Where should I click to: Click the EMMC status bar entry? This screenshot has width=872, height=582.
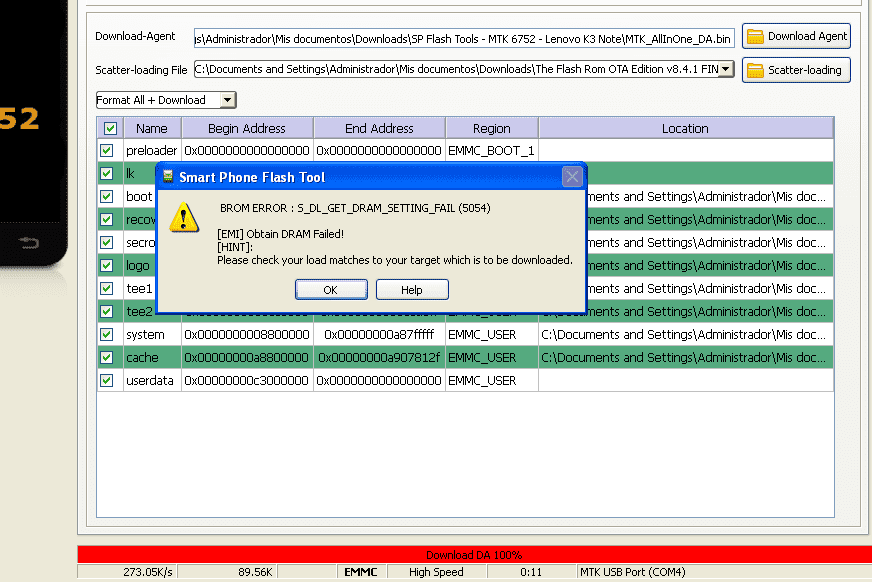361,572
